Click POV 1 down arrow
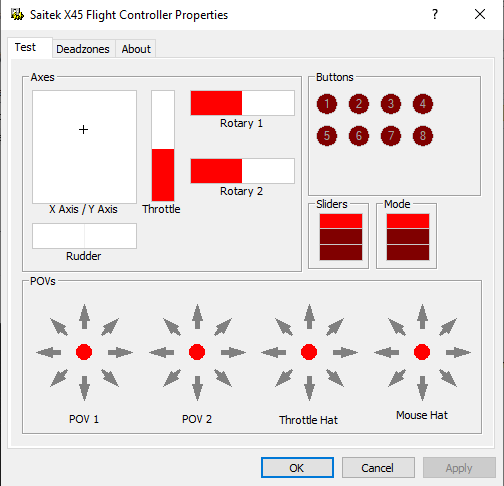The image size is (504, 486). 84,388
